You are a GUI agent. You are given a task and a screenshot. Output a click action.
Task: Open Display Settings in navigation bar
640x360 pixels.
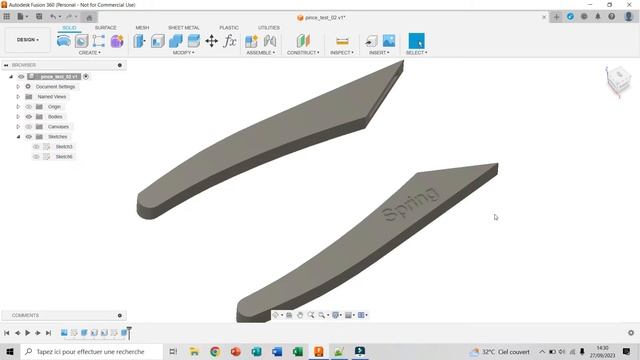pos(337,315)
